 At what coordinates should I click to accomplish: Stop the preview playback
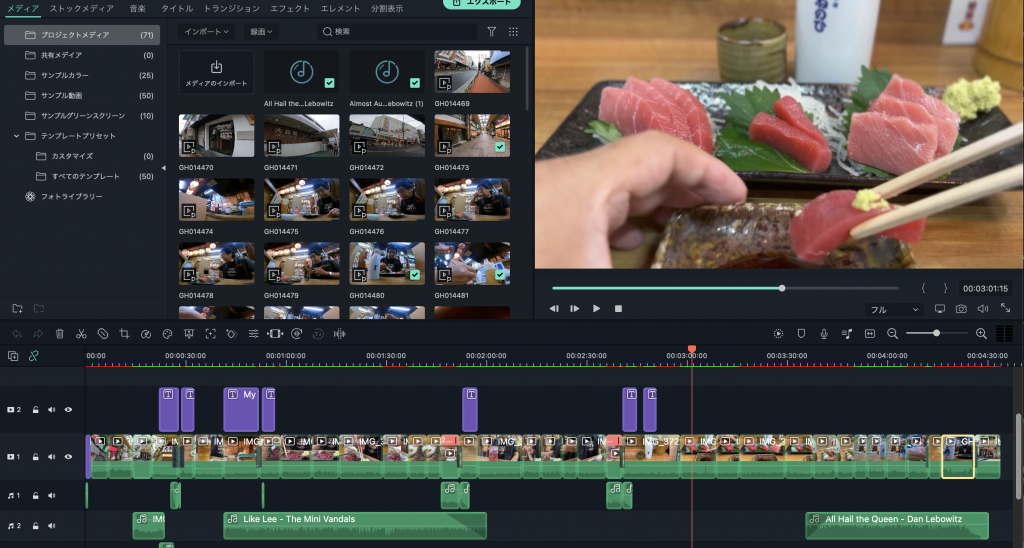click(x=618, y=308)
